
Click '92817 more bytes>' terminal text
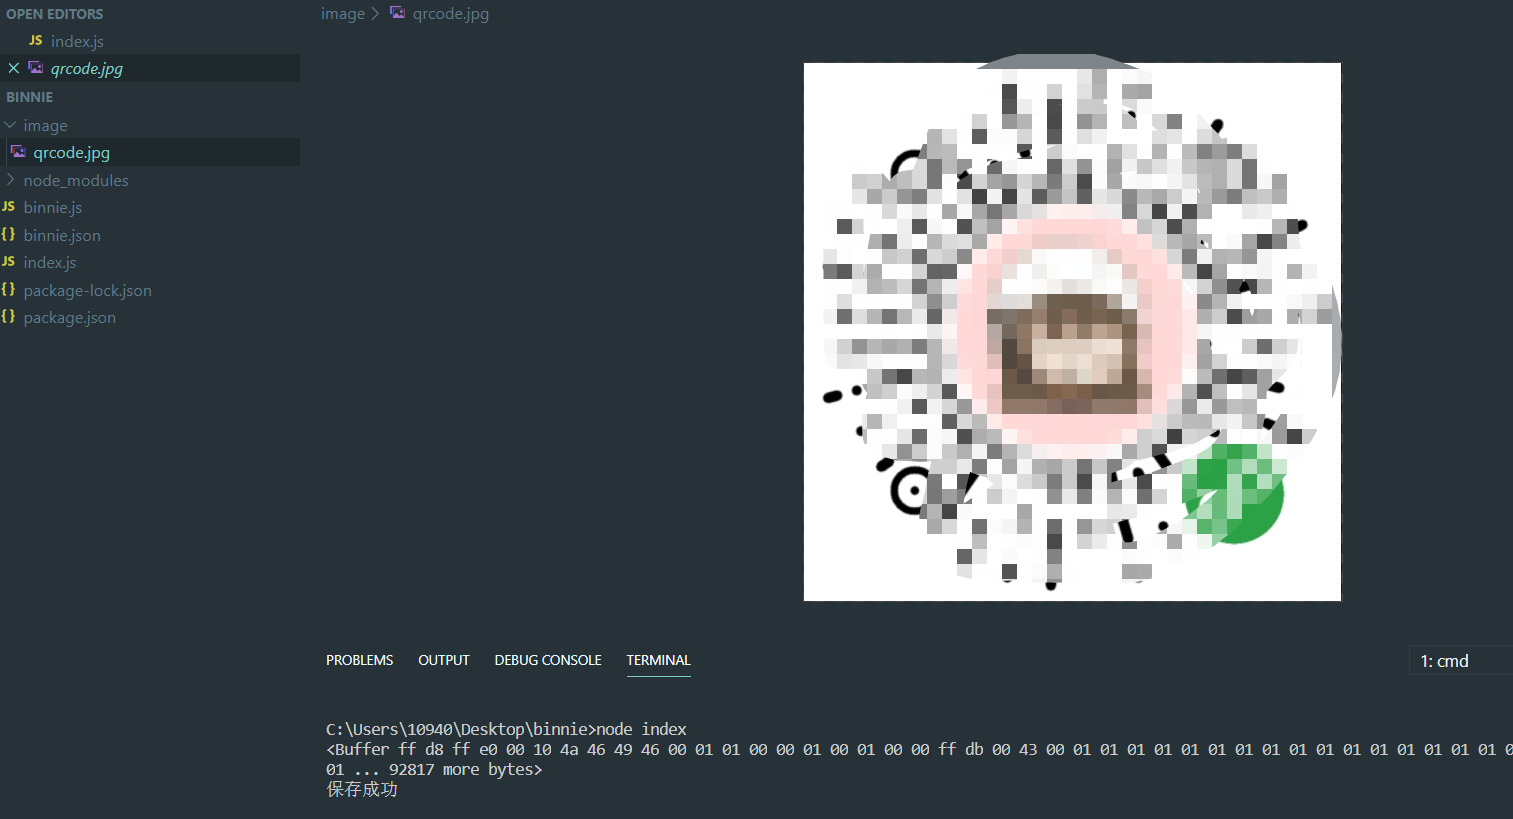465,769
